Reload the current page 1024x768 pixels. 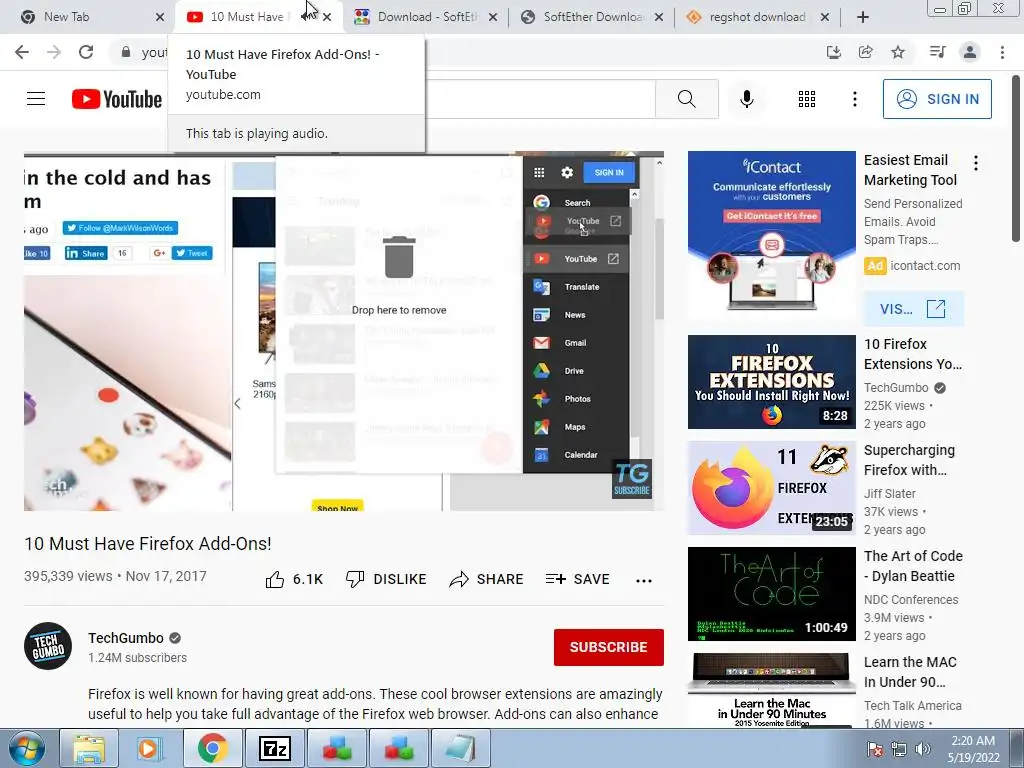tap(86, 52)
